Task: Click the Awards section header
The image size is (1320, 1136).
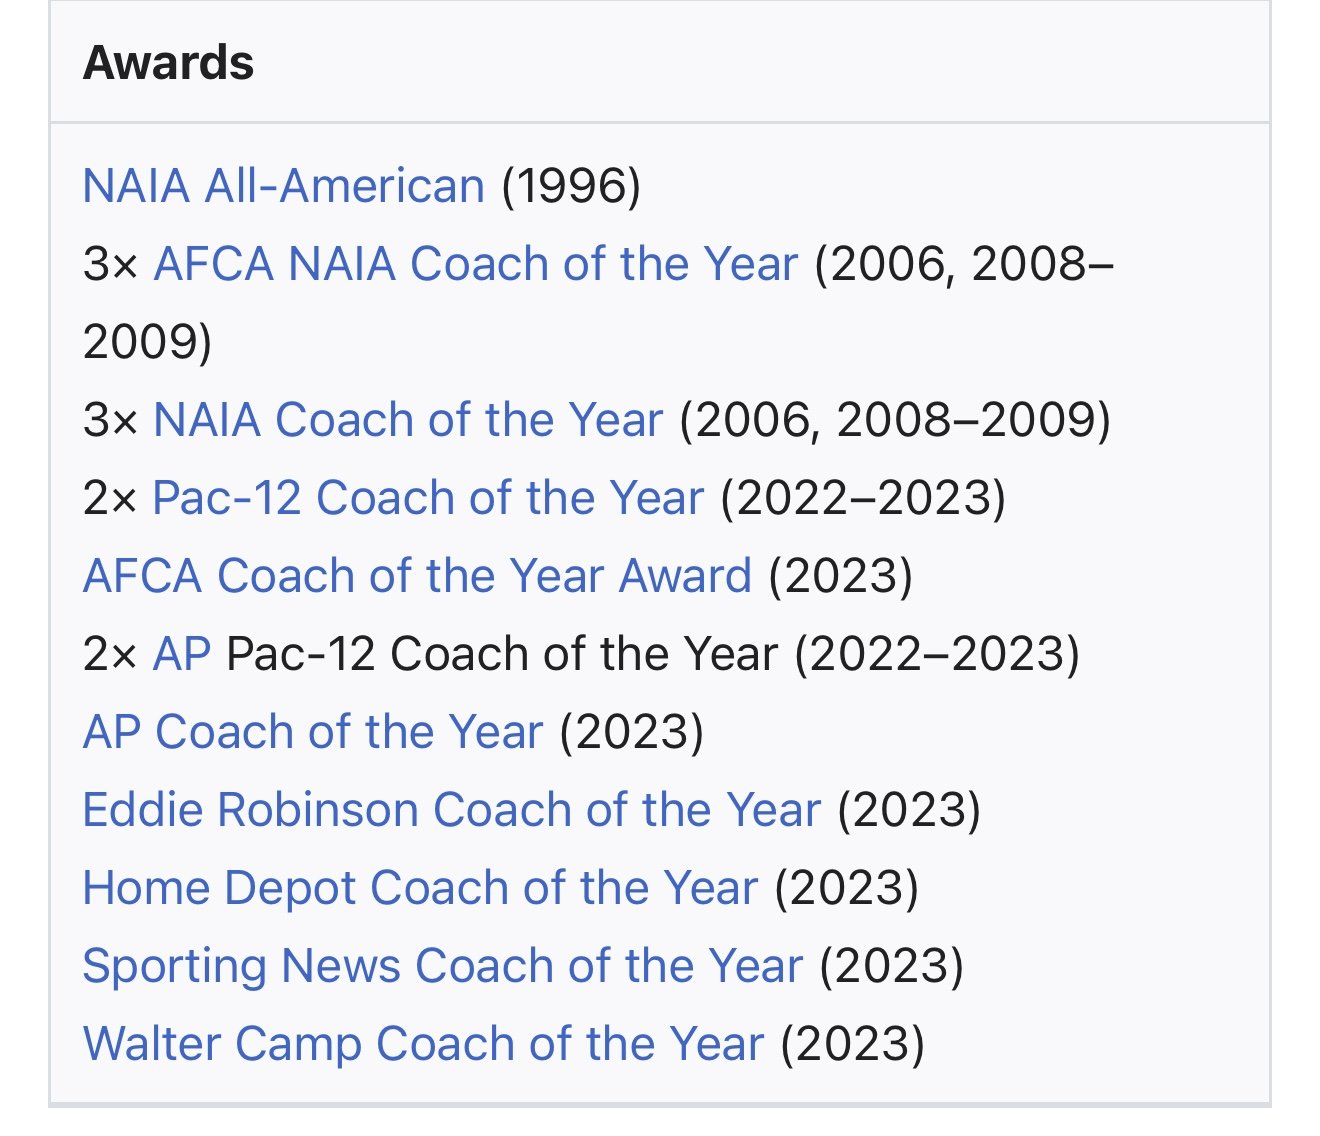Action: point(168,63)
